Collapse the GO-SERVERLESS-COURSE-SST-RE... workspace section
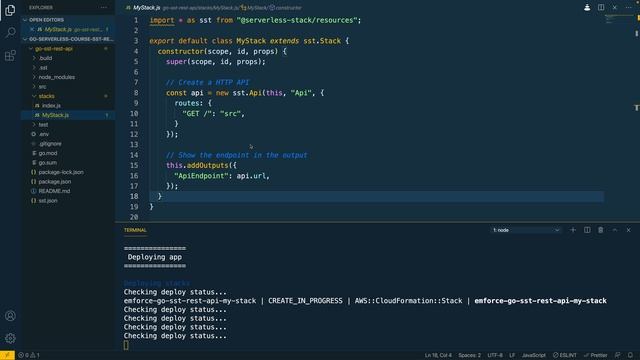The width and height of the screenshot is (640, 360). click(68, 39)
